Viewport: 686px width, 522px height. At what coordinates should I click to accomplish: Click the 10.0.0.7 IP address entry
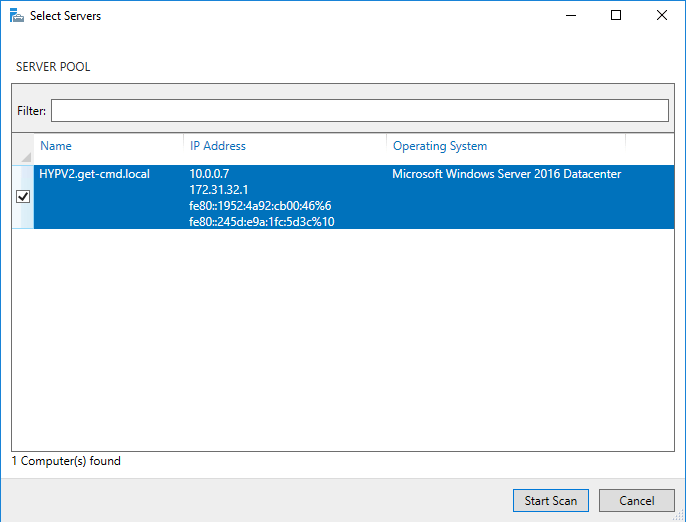coord(209,174)
